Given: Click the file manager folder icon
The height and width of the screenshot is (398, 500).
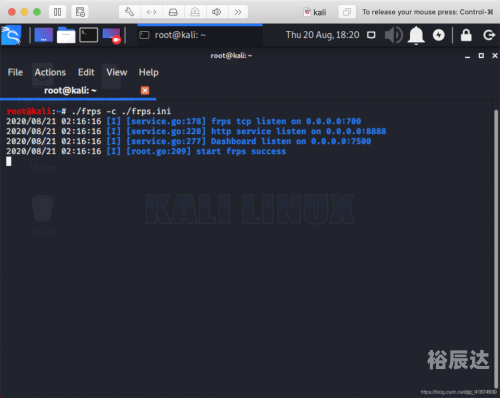Looking at the screenshot, I should click(x=66, y=35).
